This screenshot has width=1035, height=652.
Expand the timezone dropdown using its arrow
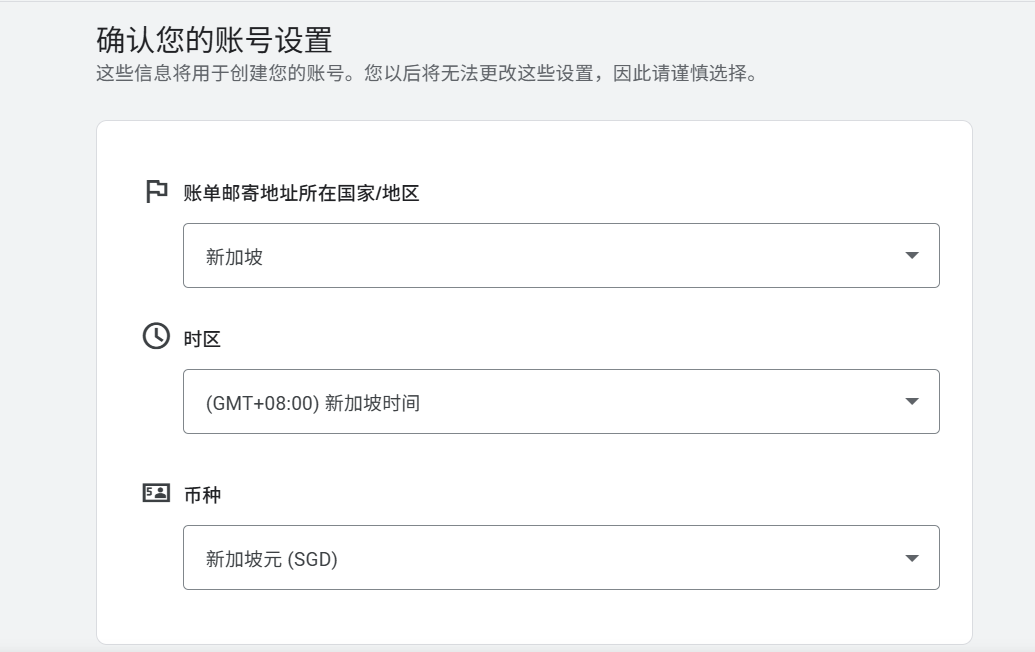pos(911,402)
